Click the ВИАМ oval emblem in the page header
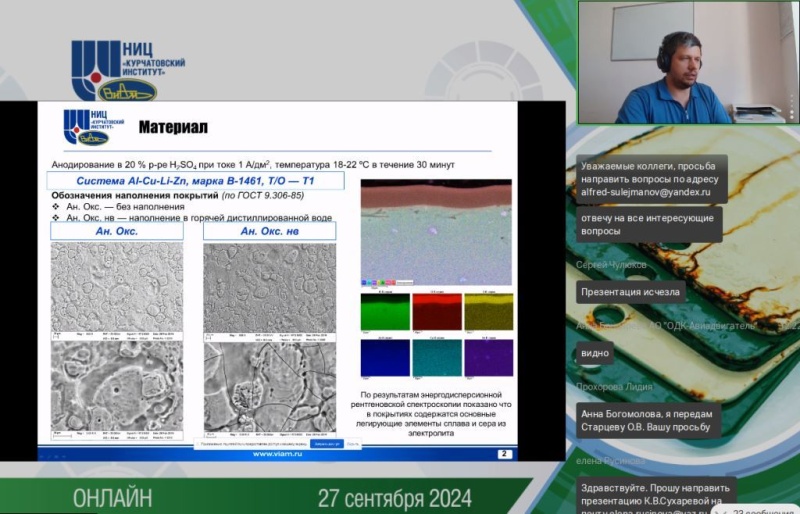 pyautogui.click(x=127, y=92)
